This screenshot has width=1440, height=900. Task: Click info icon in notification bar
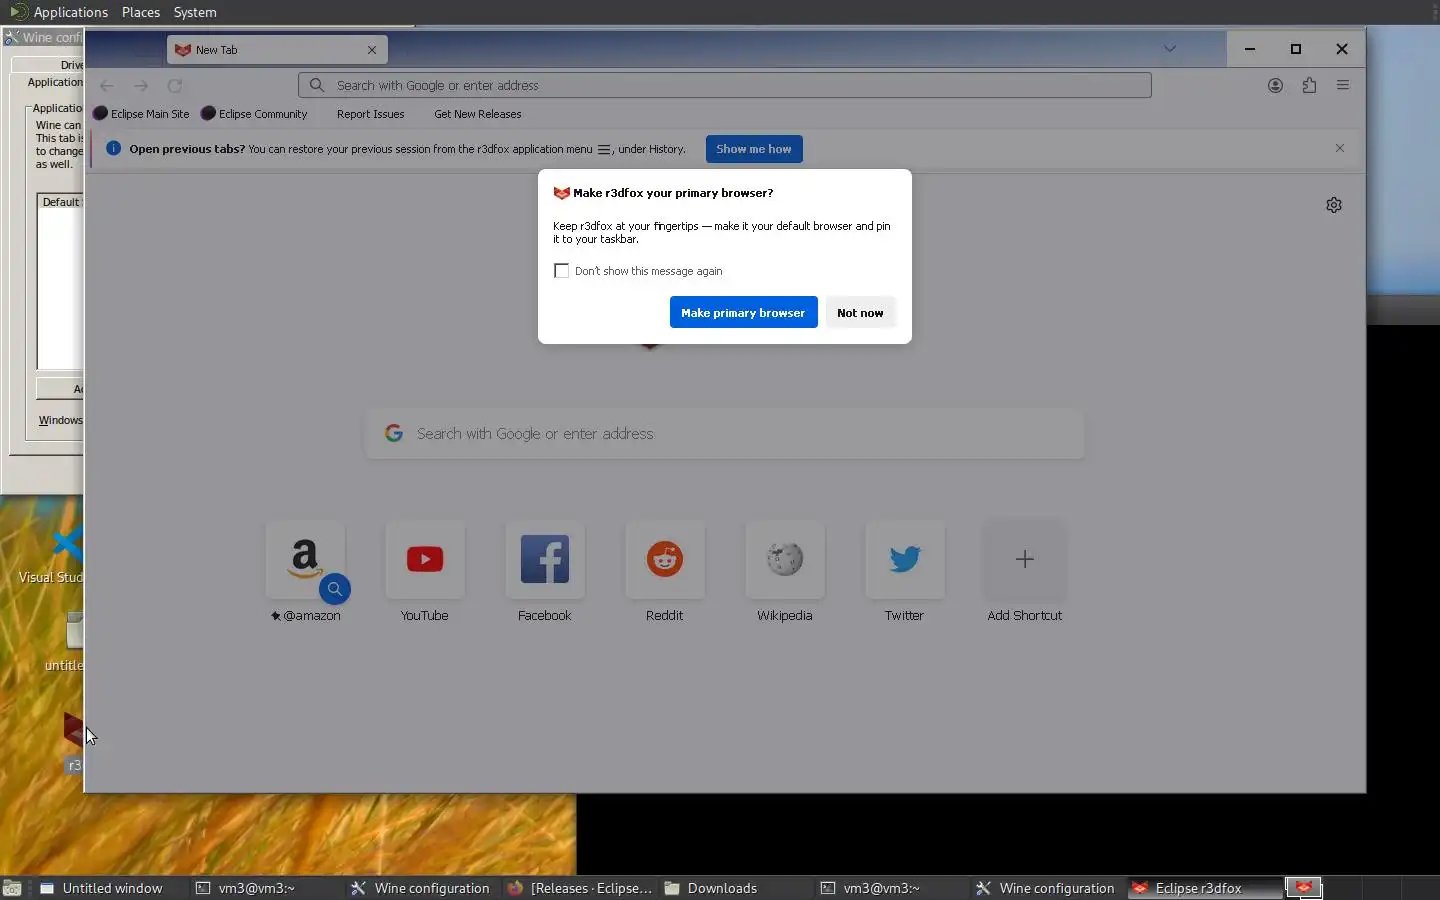click(x=113, y=148)
